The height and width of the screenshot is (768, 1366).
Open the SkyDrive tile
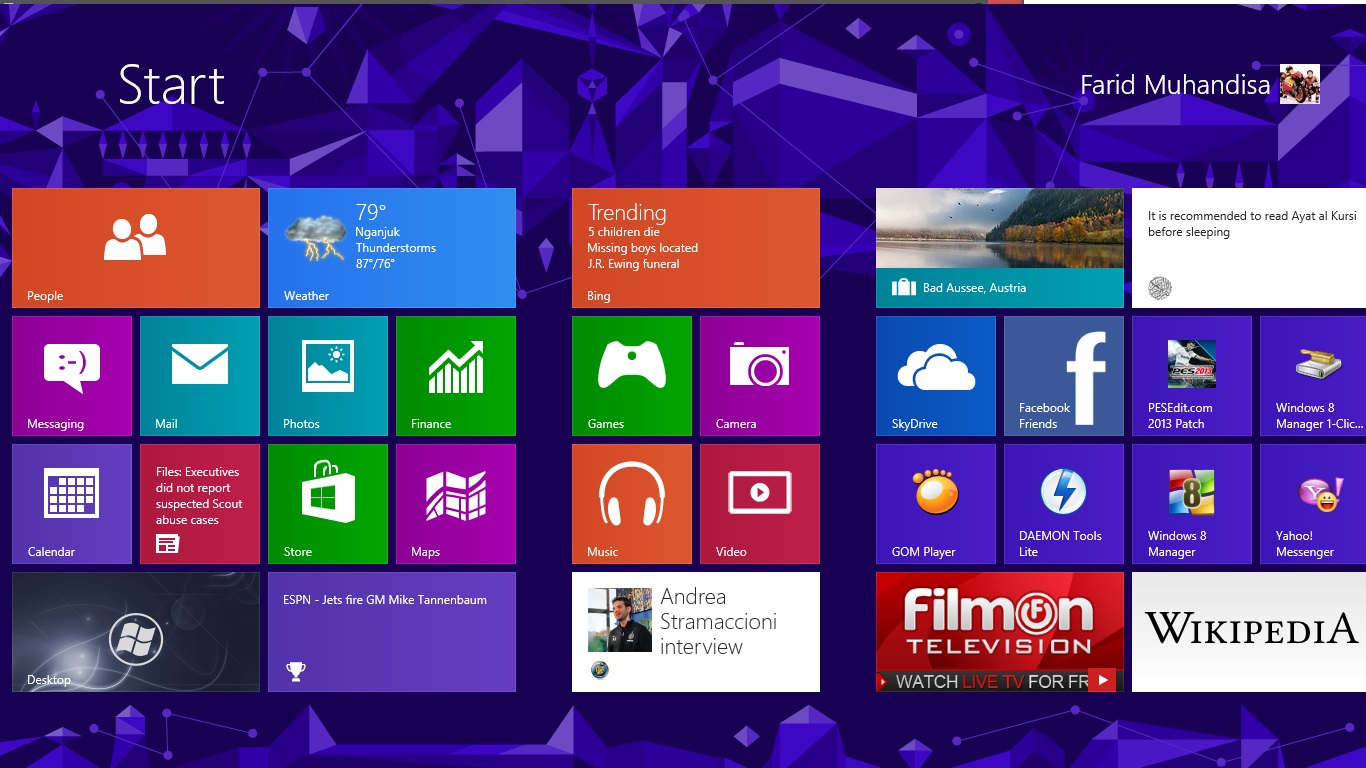[936, 375]
